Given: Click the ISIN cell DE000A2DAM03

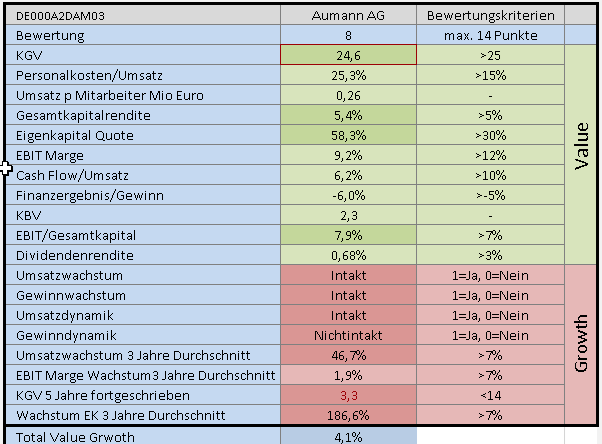Looking at the screenshot, I should 143,15.
